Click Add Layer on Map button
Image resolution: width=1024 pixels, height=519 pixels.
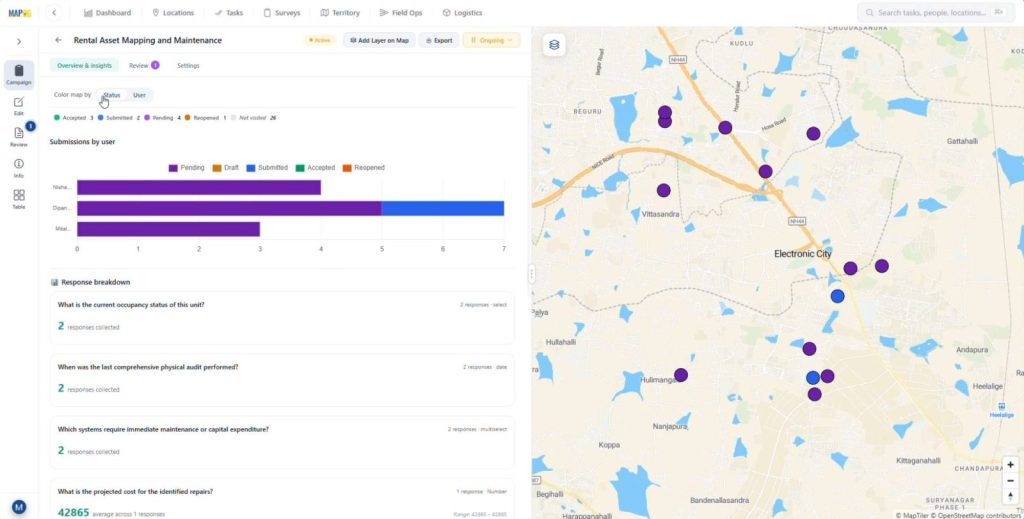pos(379,40)
